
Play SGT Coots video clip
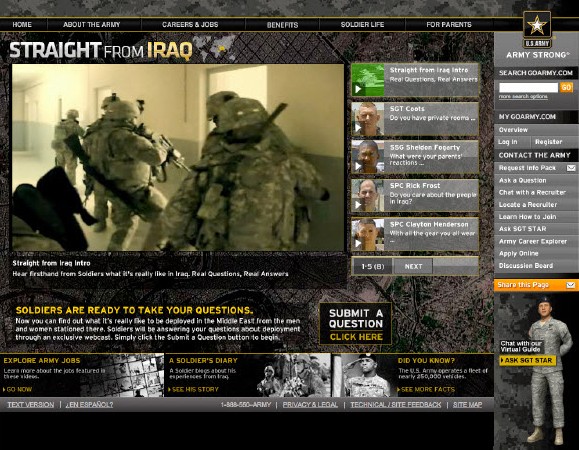pyautogui.click(x=415, y=119)
